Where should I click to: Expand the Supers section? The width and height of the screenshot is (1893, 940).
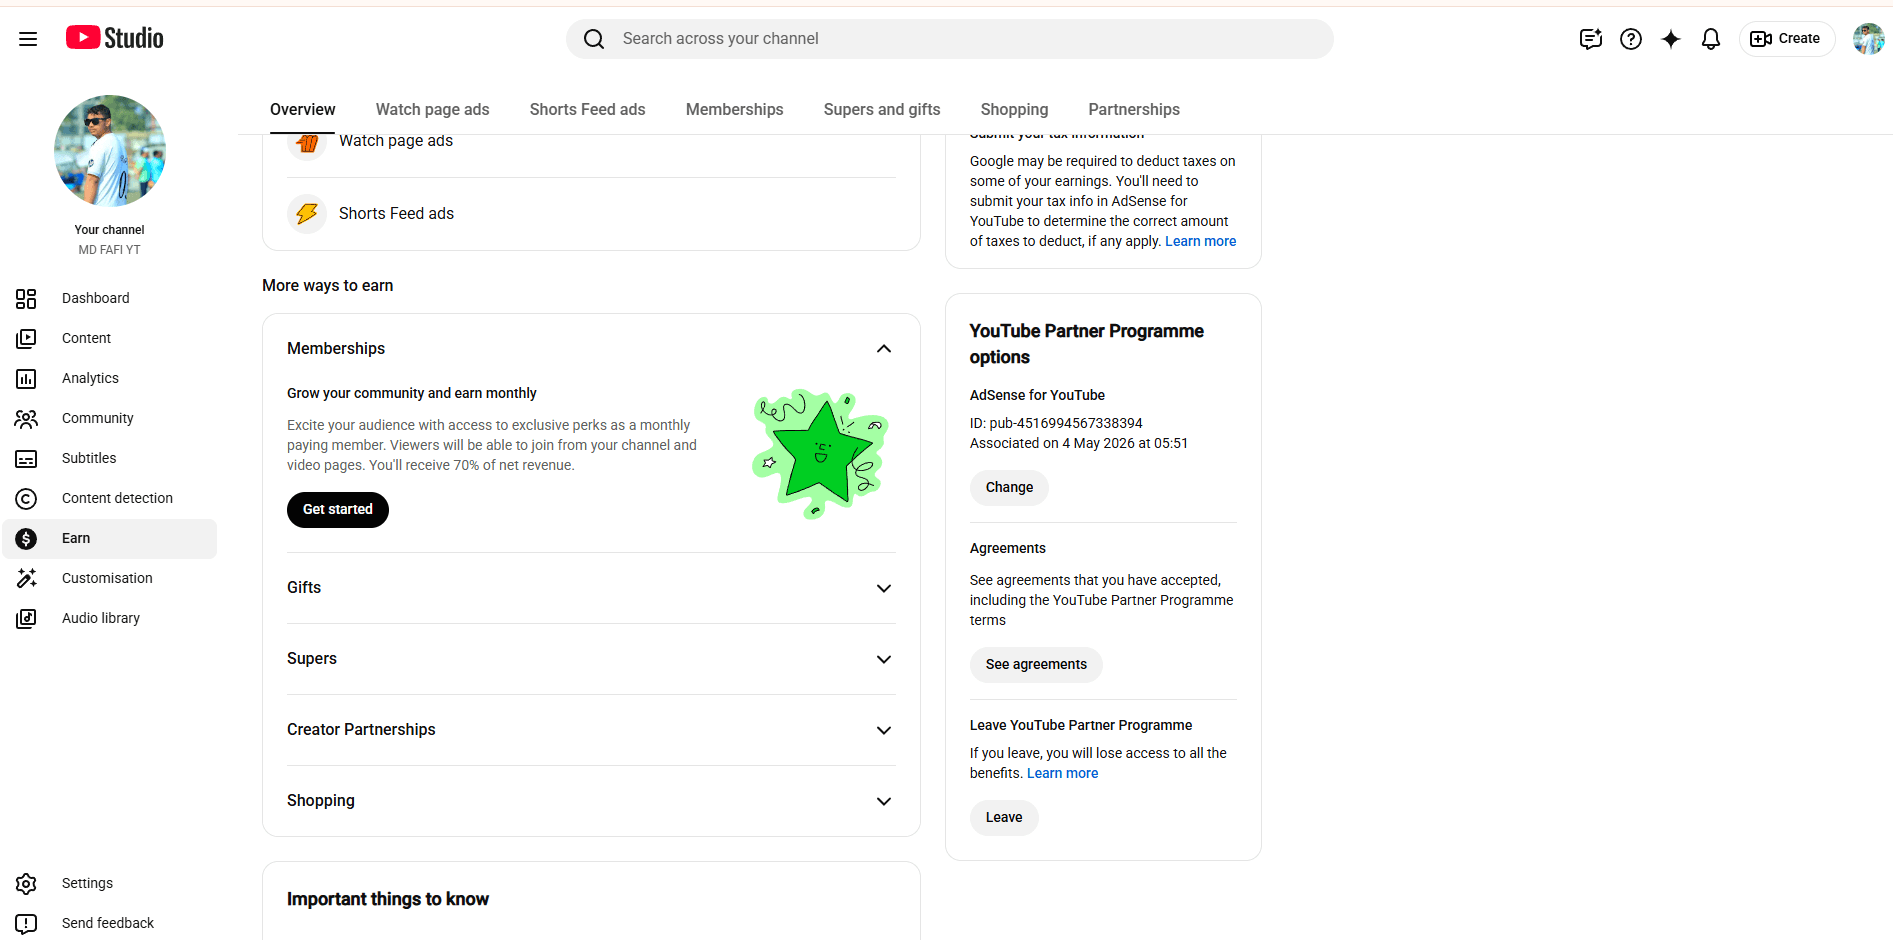[x=884, y=660]
